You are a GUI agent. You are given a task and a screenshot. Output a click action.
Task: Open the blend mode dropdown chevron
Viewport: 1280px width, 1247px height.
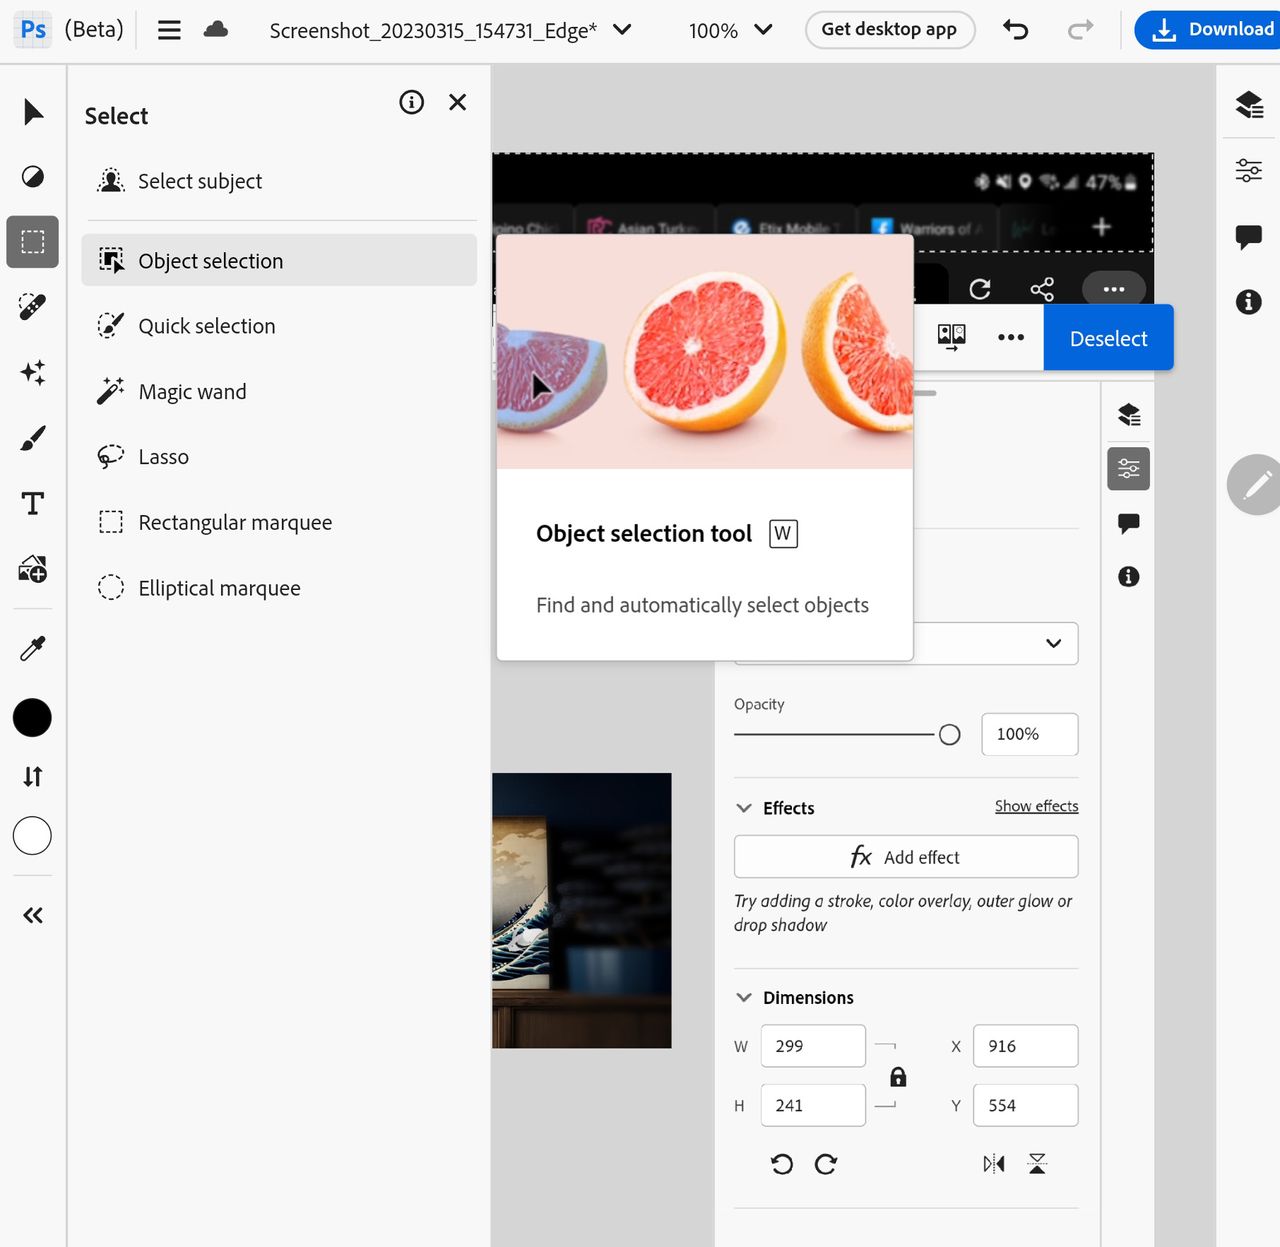(x=1054, y=643)
